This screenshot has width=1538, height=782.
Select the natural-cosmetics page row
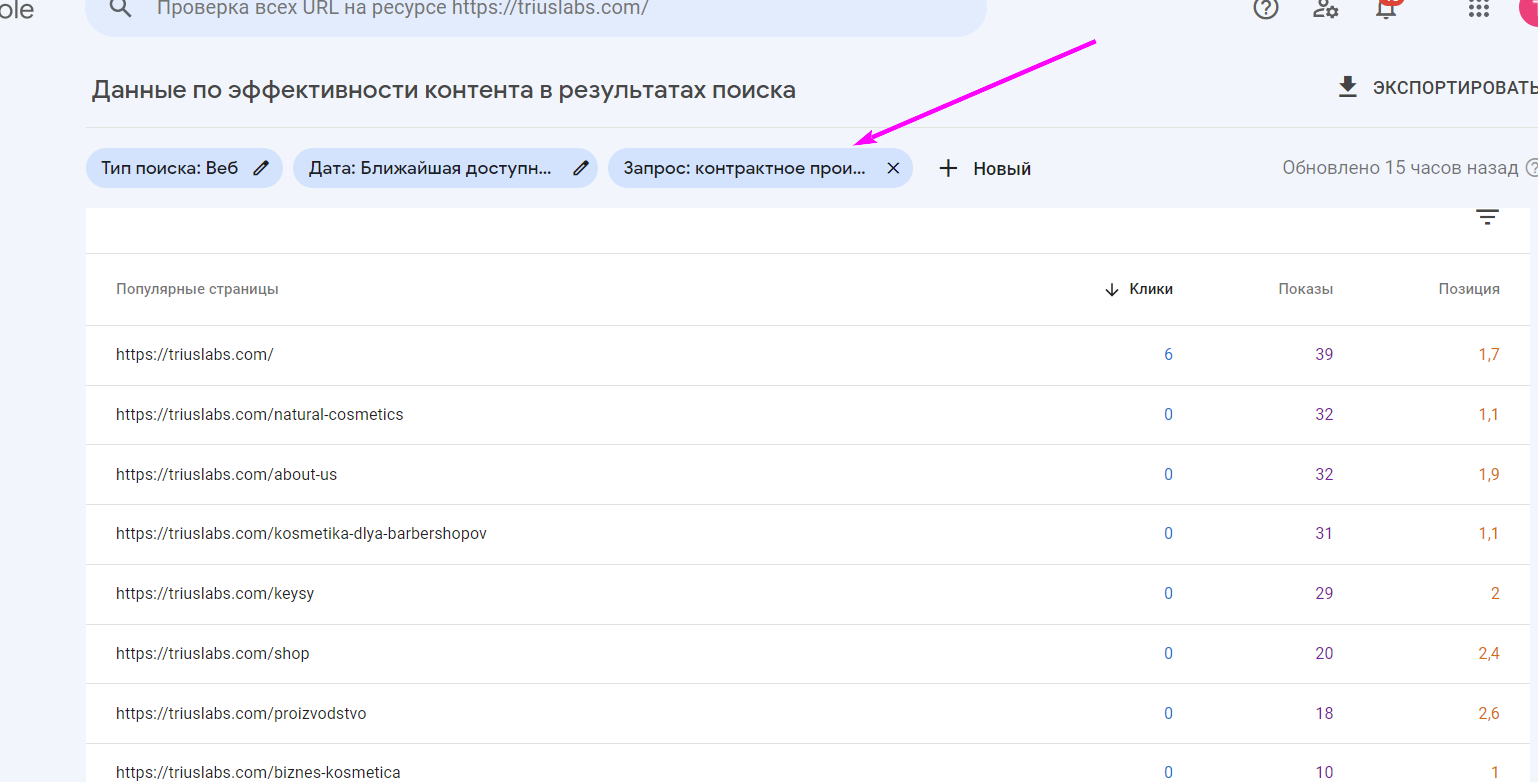click(808, 415)
